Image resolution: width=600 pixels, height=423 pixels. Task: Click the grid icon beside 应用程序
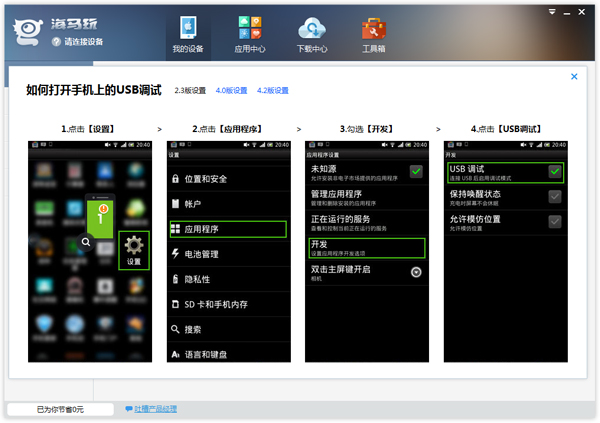175,229
